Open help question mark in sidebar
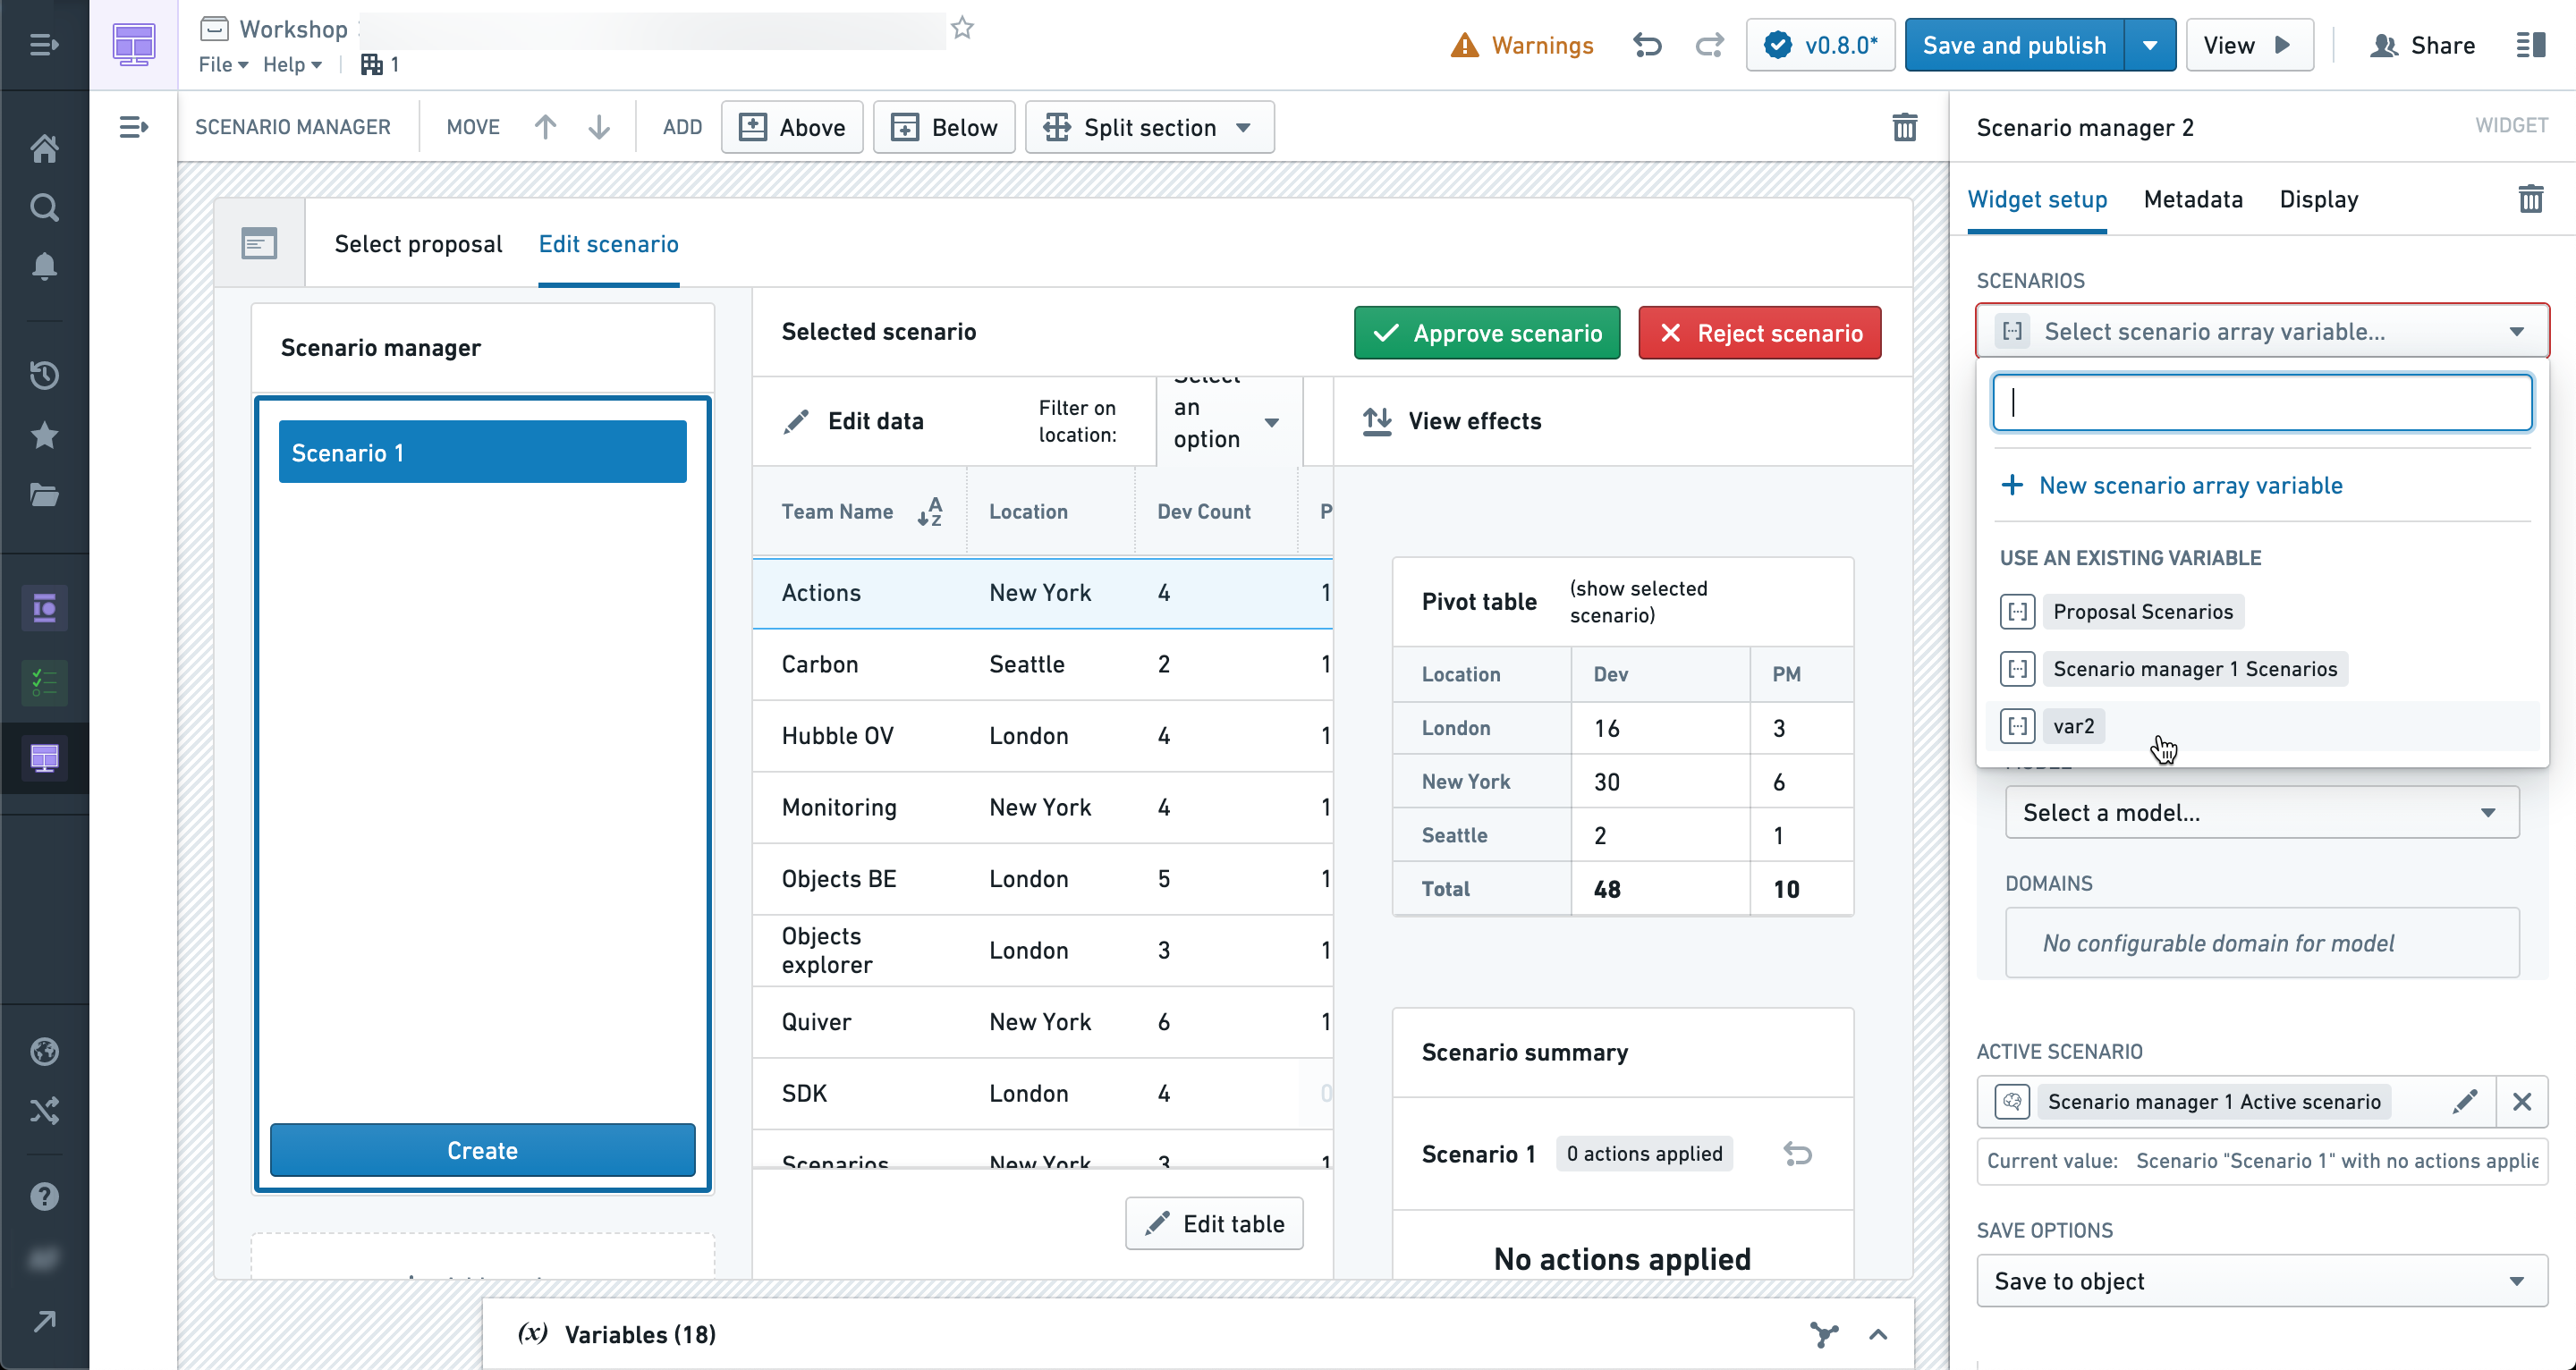2576x1370 pixels. (x=44, y=1196)
